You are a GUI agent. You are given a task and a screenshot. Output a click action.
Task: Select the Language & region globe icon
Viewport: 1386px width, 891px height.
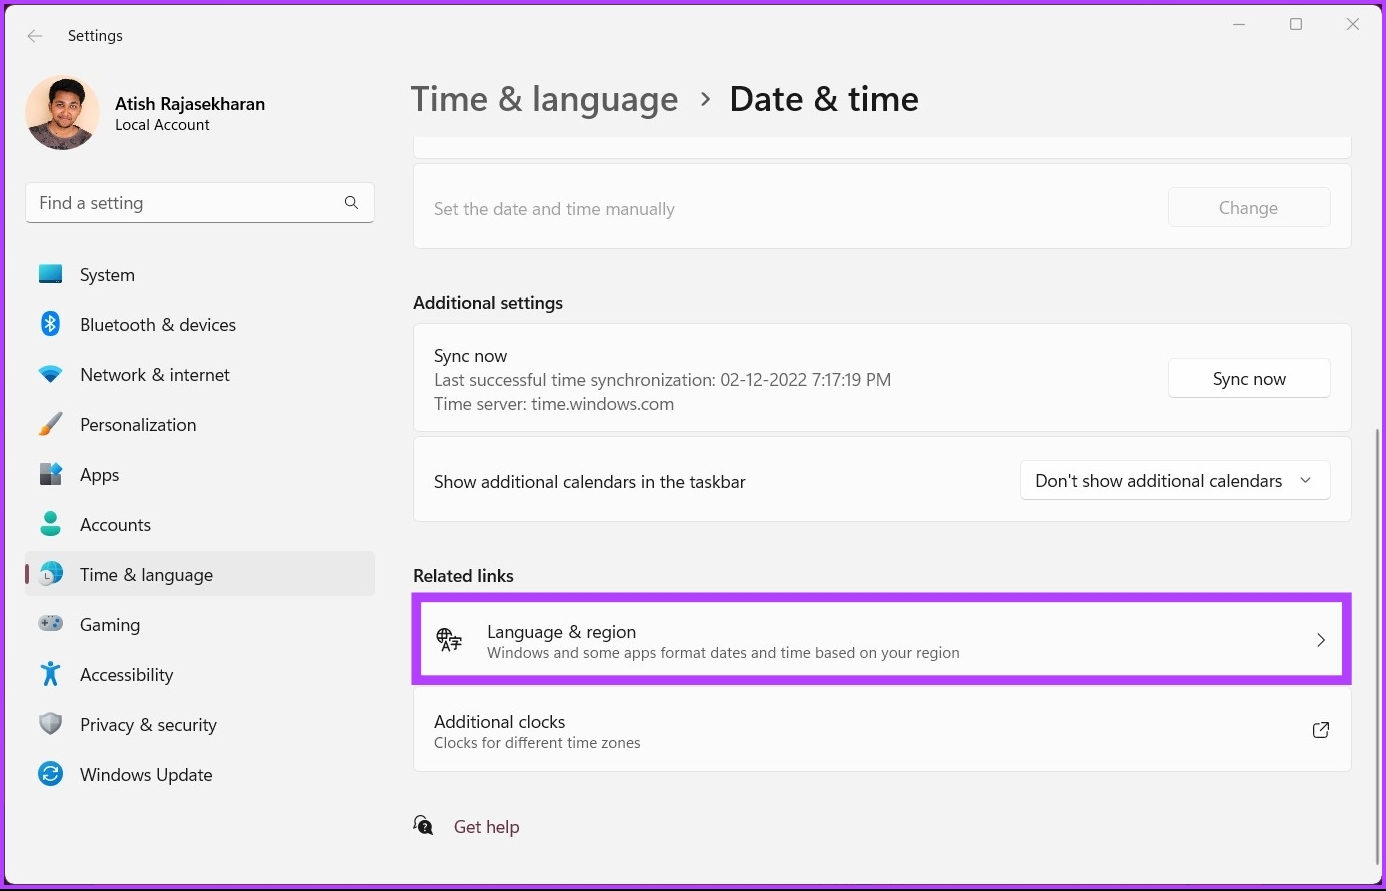[447, 639]
